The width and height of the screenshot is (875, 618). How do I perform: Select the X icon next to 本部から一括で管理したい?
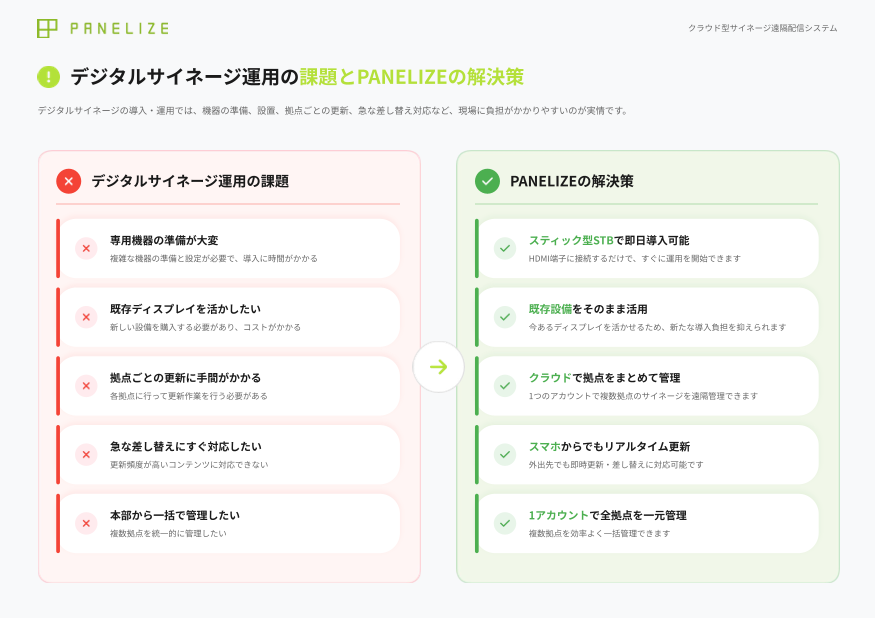click(x=85, y=522)
